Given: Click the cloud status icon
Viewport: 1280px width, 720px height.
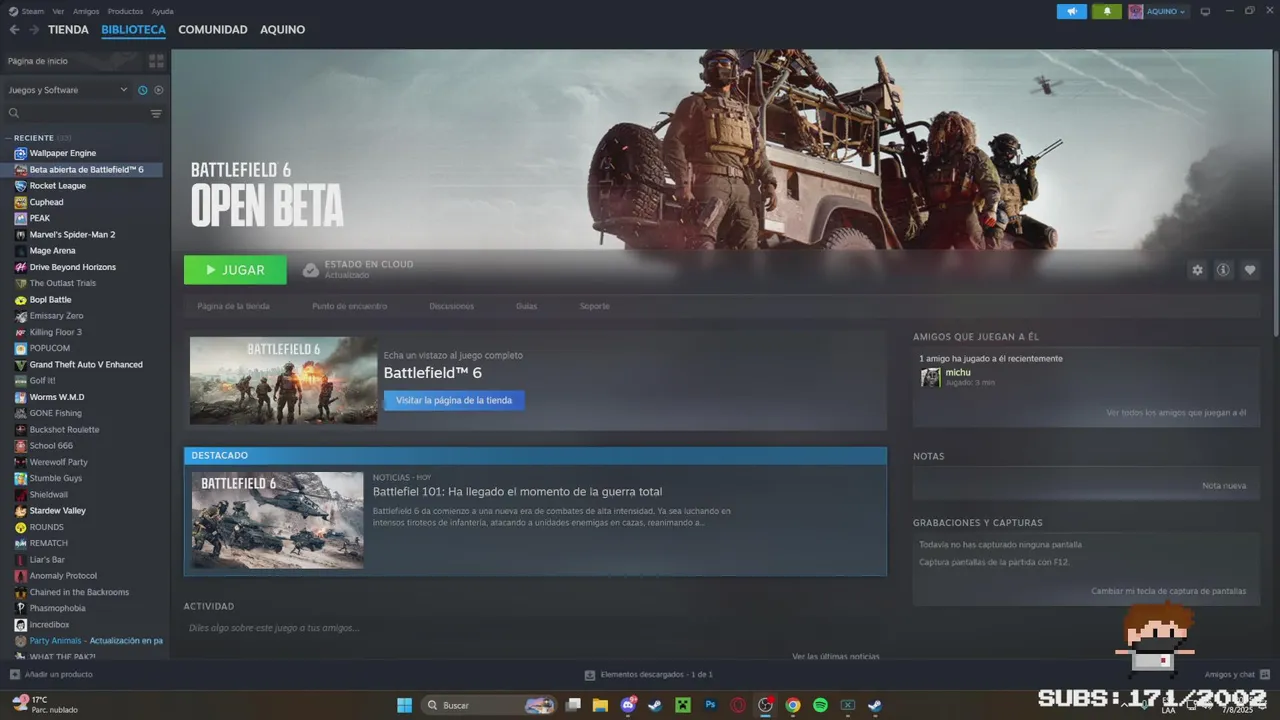Looking at the screenshot, I should pyautogui.click(x=311, y=270).
